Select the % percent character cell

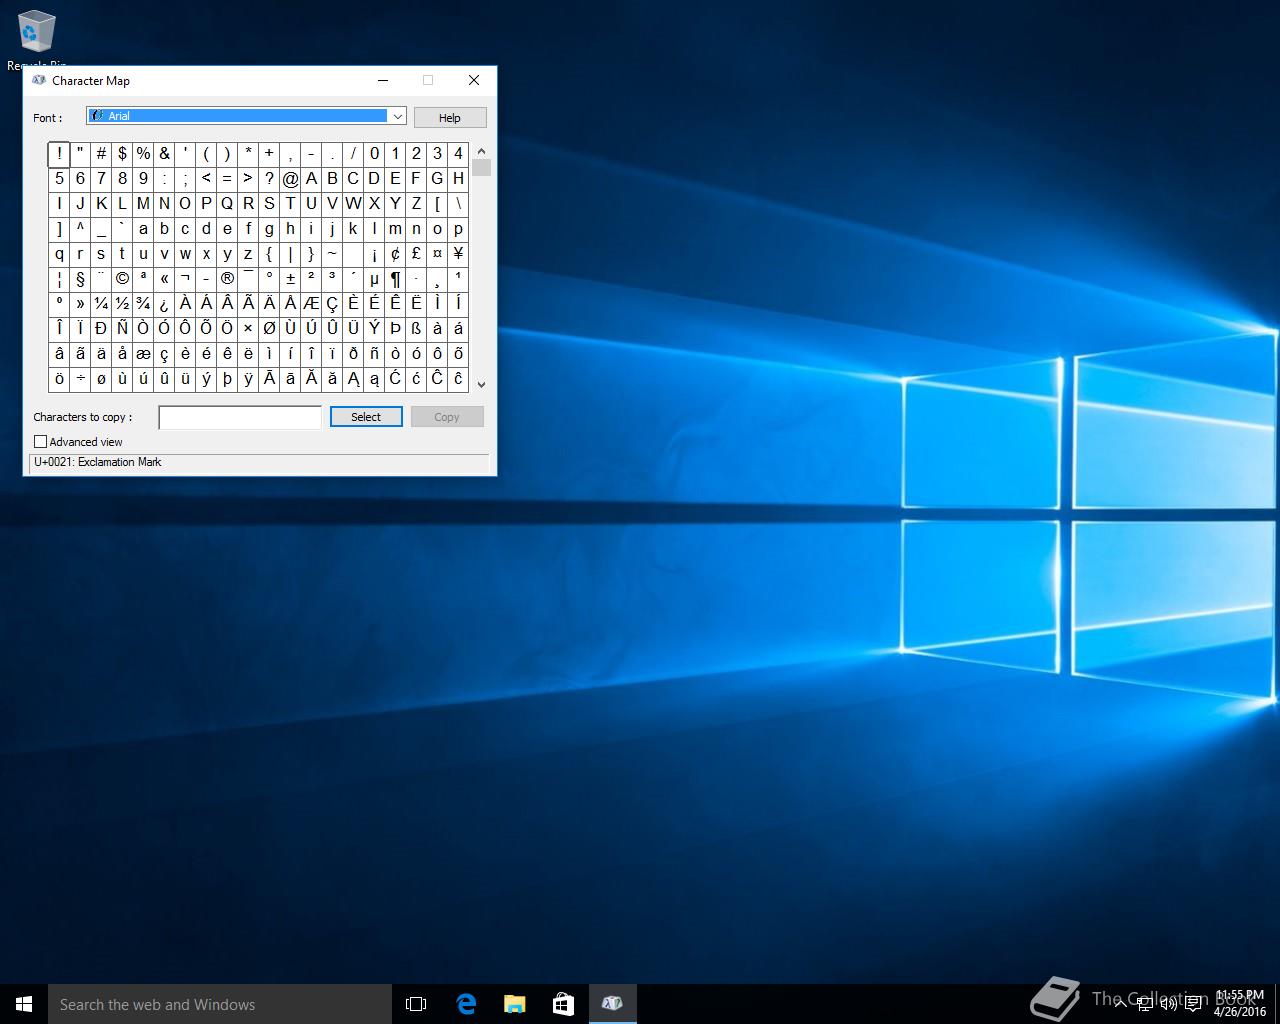pyautogui.click(x=143, y=153)
